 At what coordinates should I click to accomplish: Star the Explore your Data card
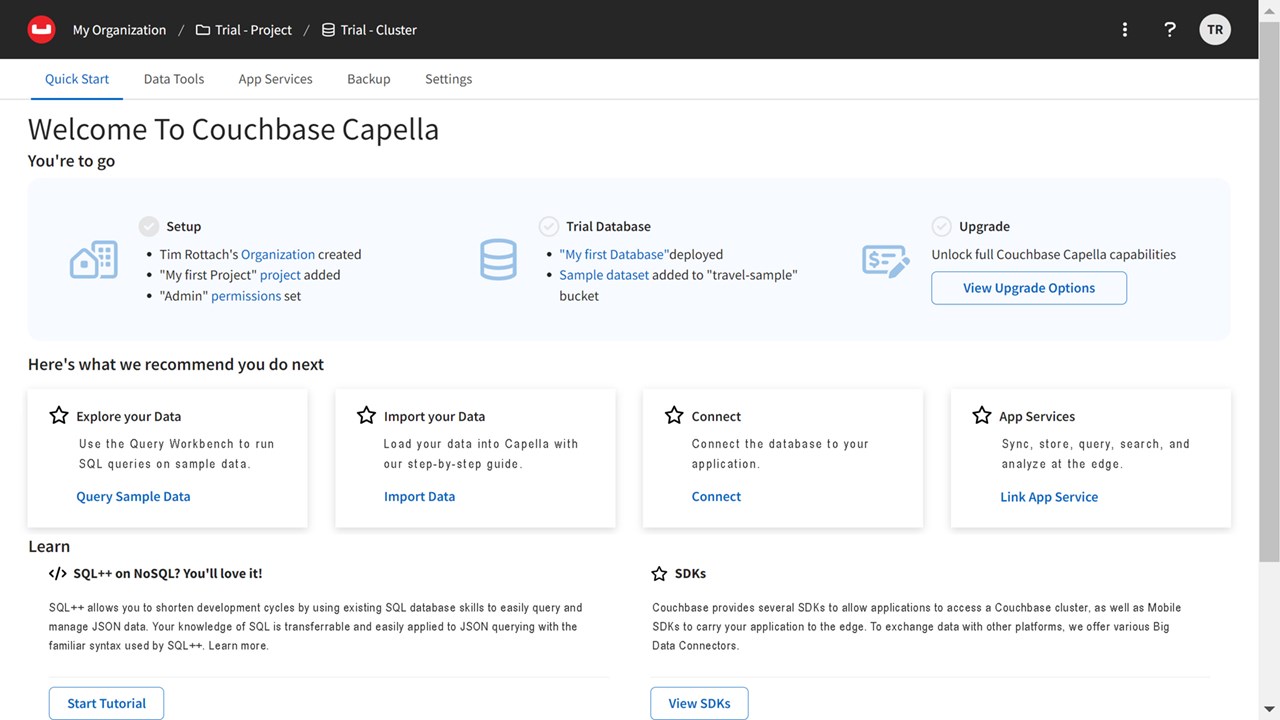click(x=59, y=416)
